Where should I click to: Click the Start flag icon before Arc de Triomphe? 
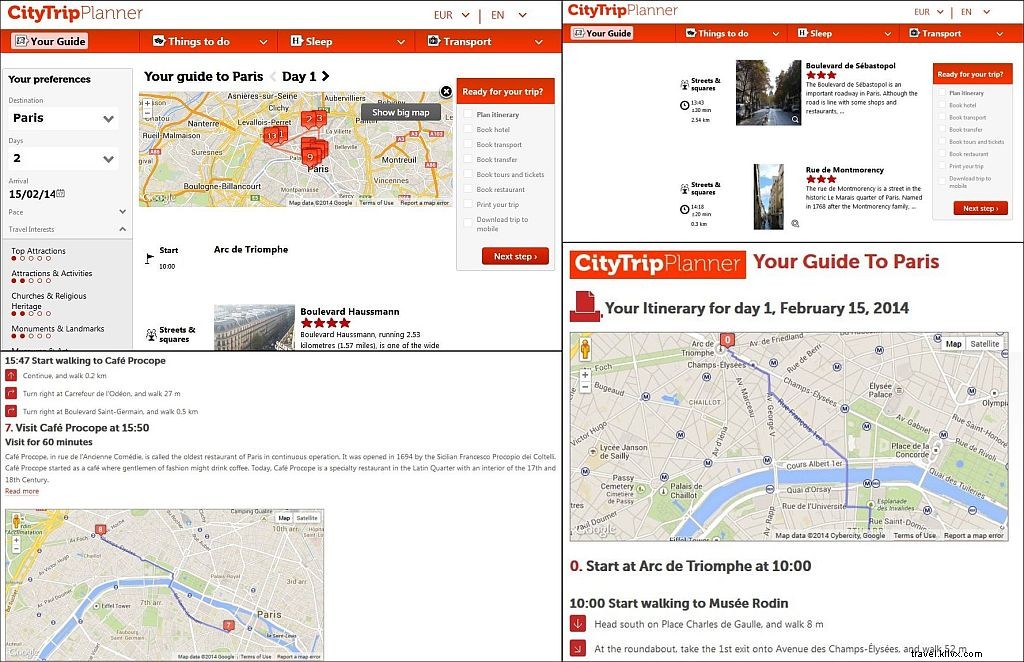[150, 259]
